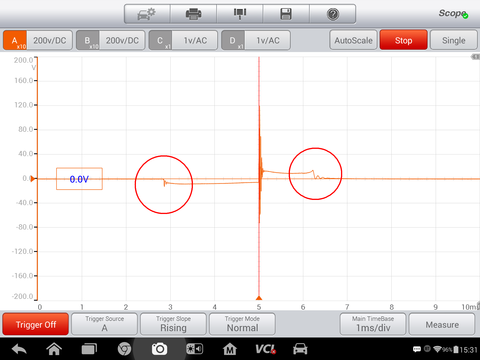Toggle channel D on/off
The height and width of the screenshot is (360, 480).
click(233, 40)
